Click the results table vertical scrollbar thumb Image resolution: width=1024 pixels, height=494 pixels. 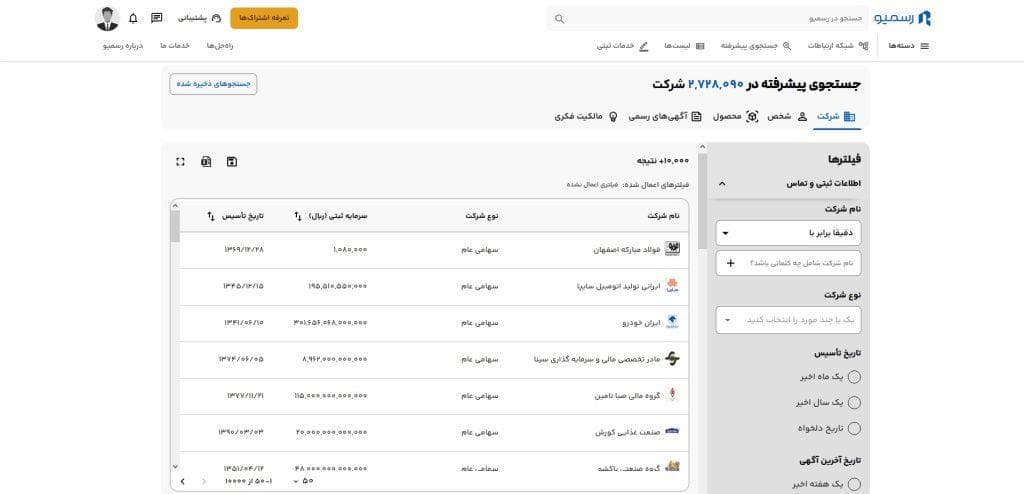pos(175,226)
